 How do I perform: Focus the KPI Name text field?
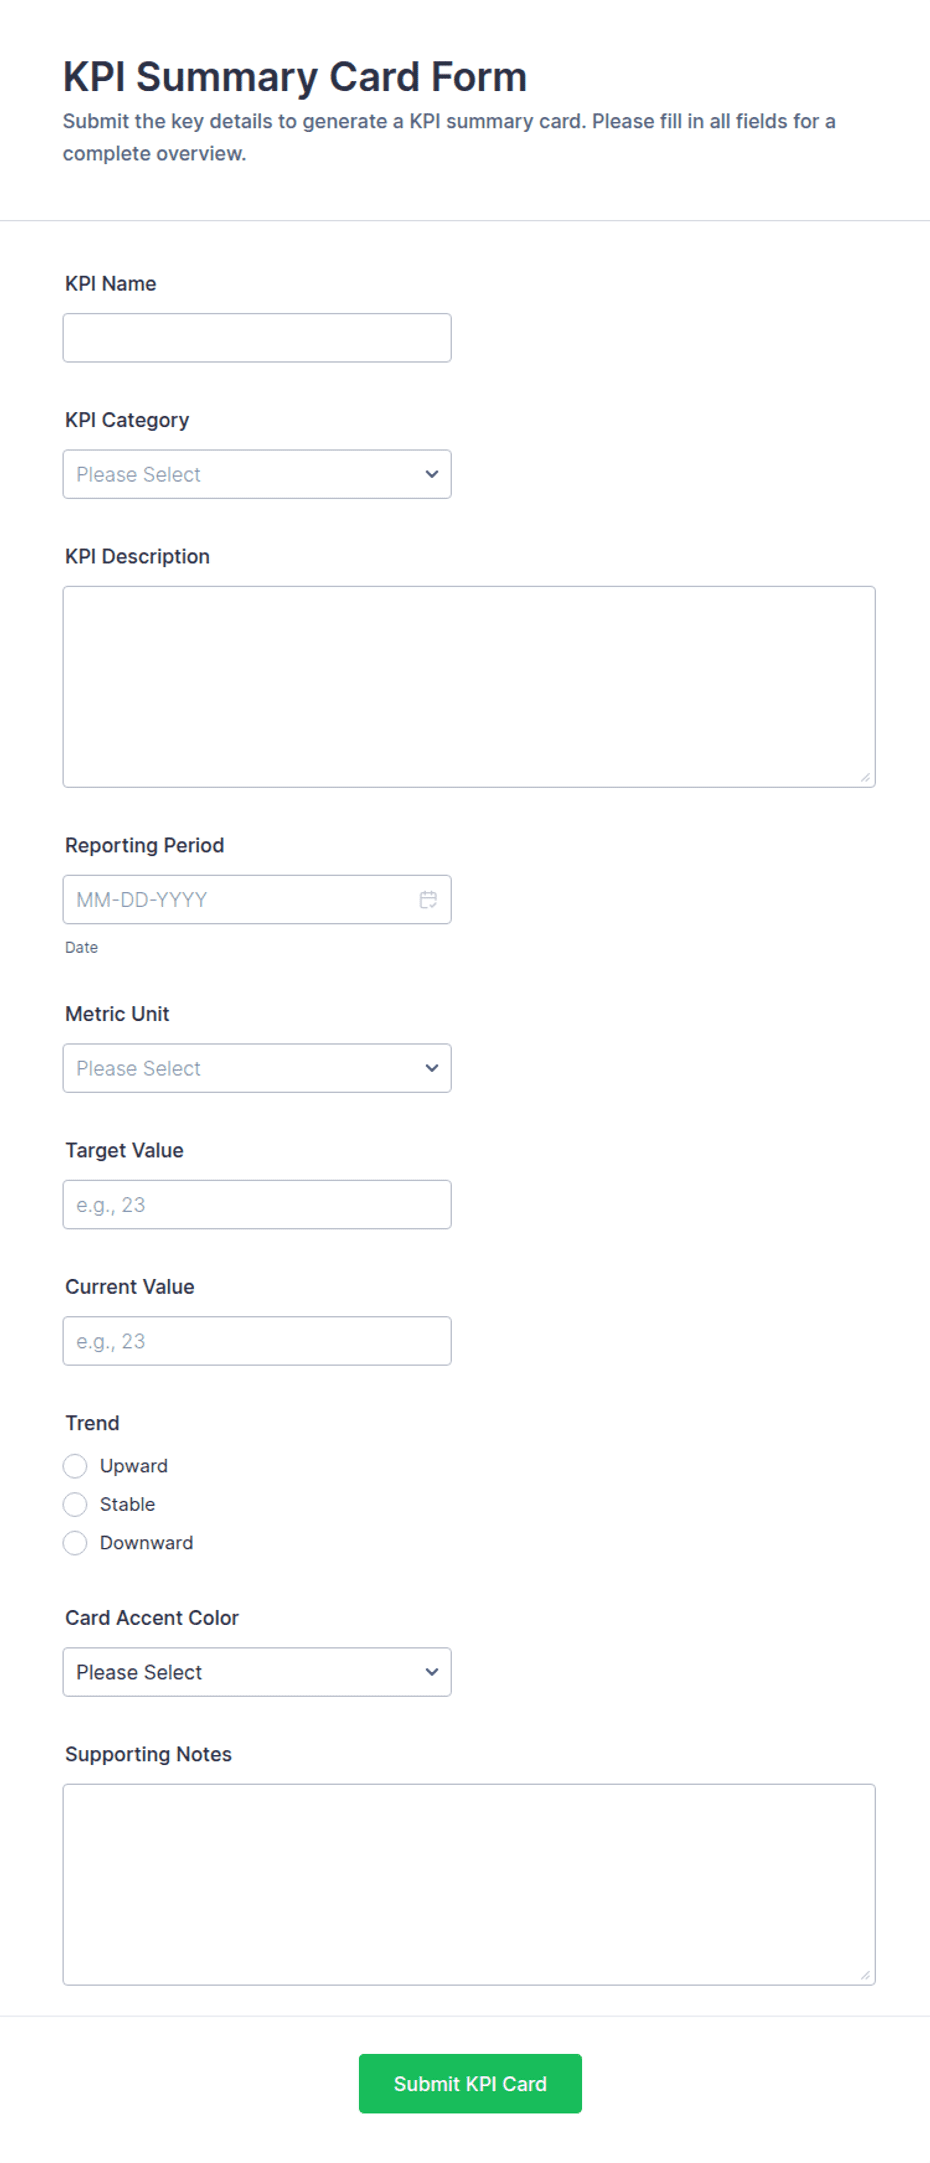(257, 338)
